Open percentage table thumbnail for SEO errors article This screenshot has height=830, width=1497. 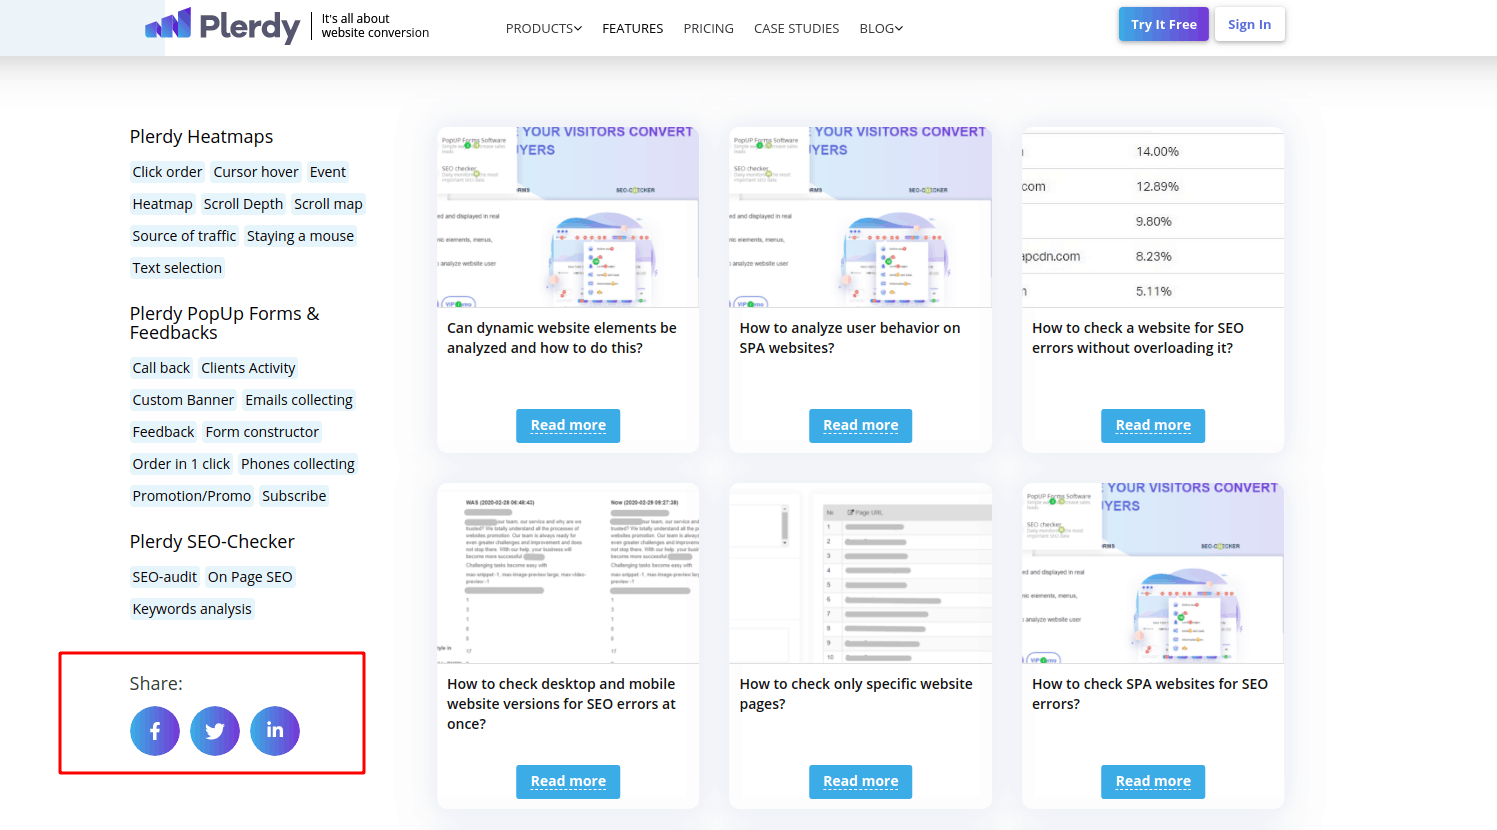(1153, 217)
